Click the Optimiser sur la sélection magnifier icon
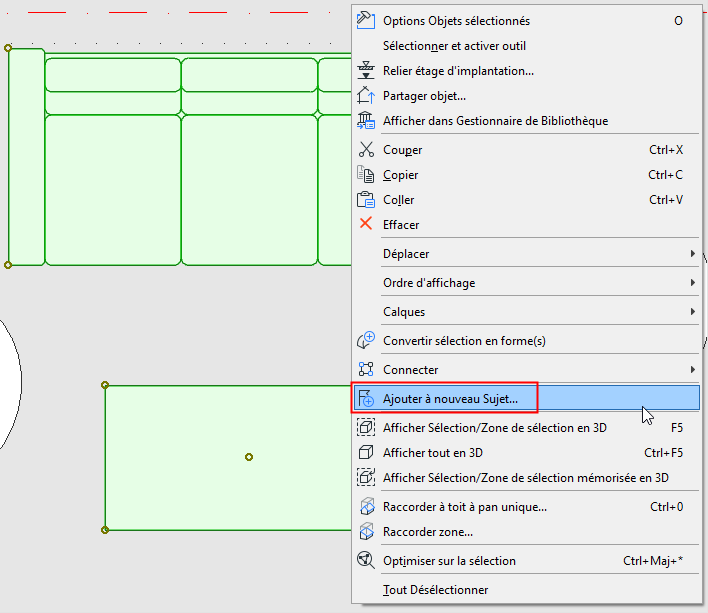This screenshot has width=708, height=613. [366, 561]
